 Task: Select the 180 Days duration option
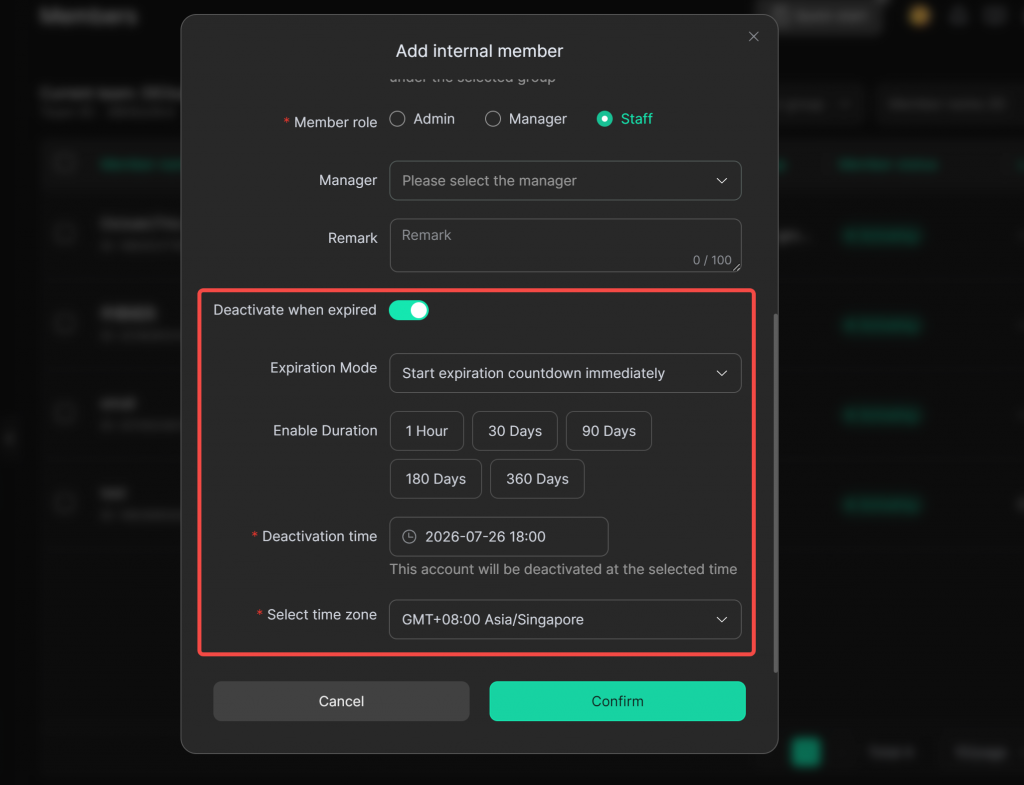(436, 479)
